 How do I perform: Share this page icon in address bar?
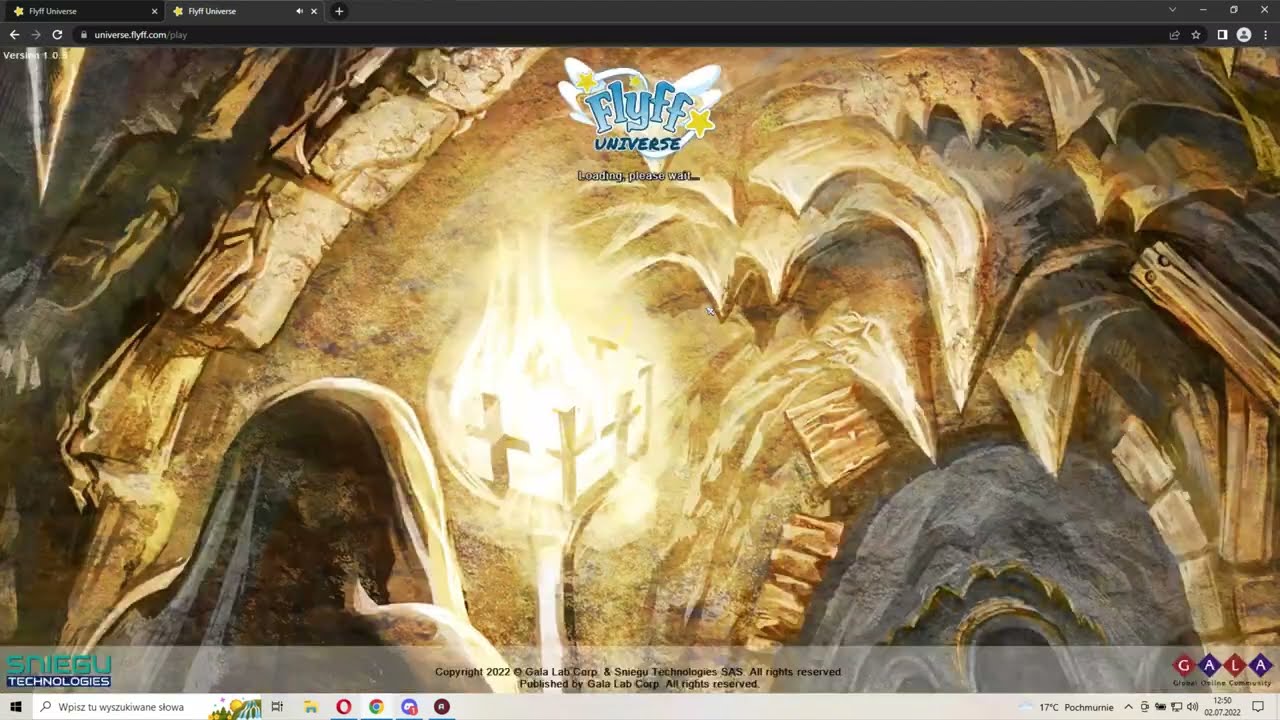(1174, 34)
